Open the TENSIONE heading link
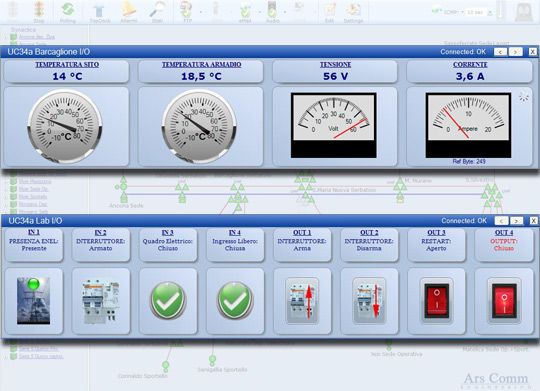The image size is (540, 391). [x=335, y=65]
